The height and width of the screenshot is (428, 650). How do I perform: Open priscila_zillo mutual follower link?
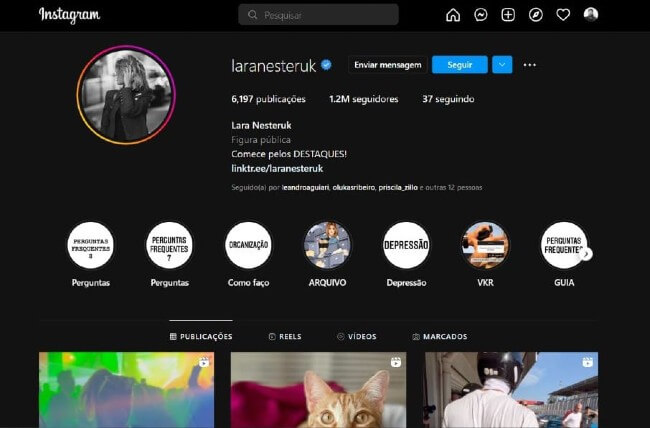(x=398, y=187)
